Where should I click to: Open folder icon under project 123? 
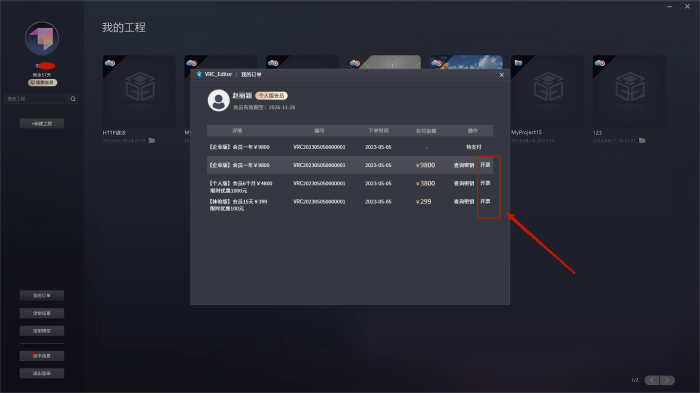tap(642, 140)
